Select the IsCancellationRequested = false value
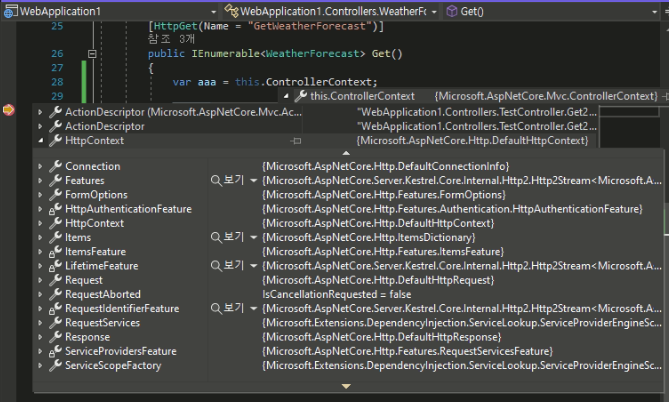Viewport: 669px width, 402px height. [337, 294]
